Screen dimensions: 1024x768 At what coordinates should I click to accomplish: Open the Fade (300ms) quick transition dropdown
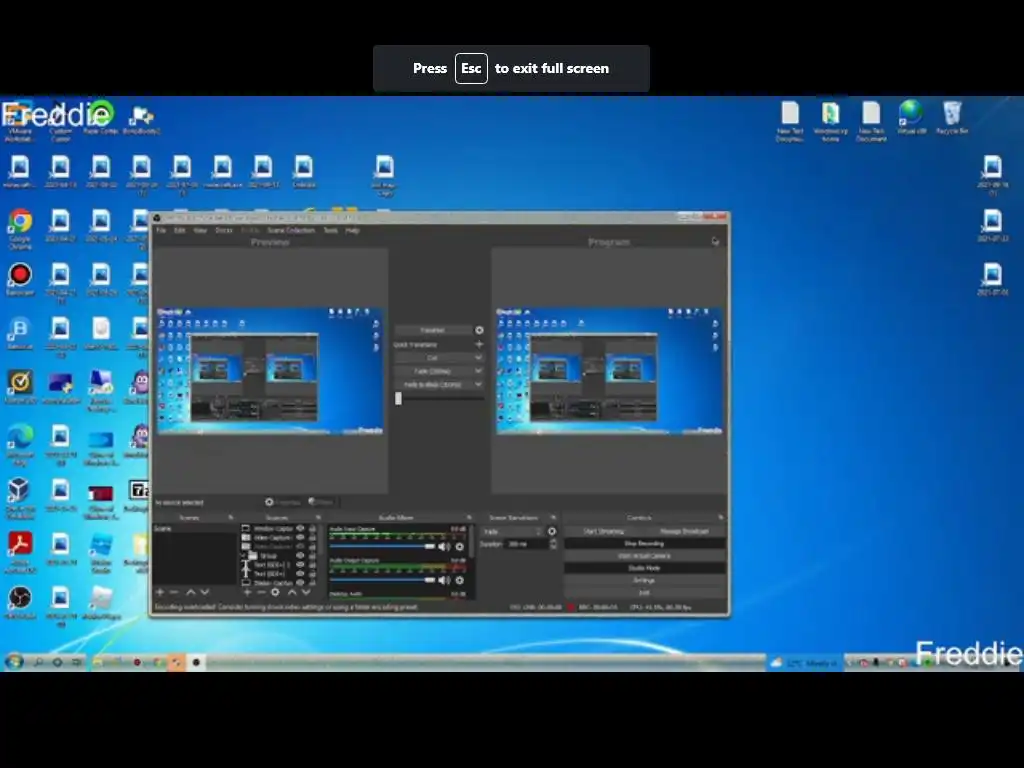[478, 371]
